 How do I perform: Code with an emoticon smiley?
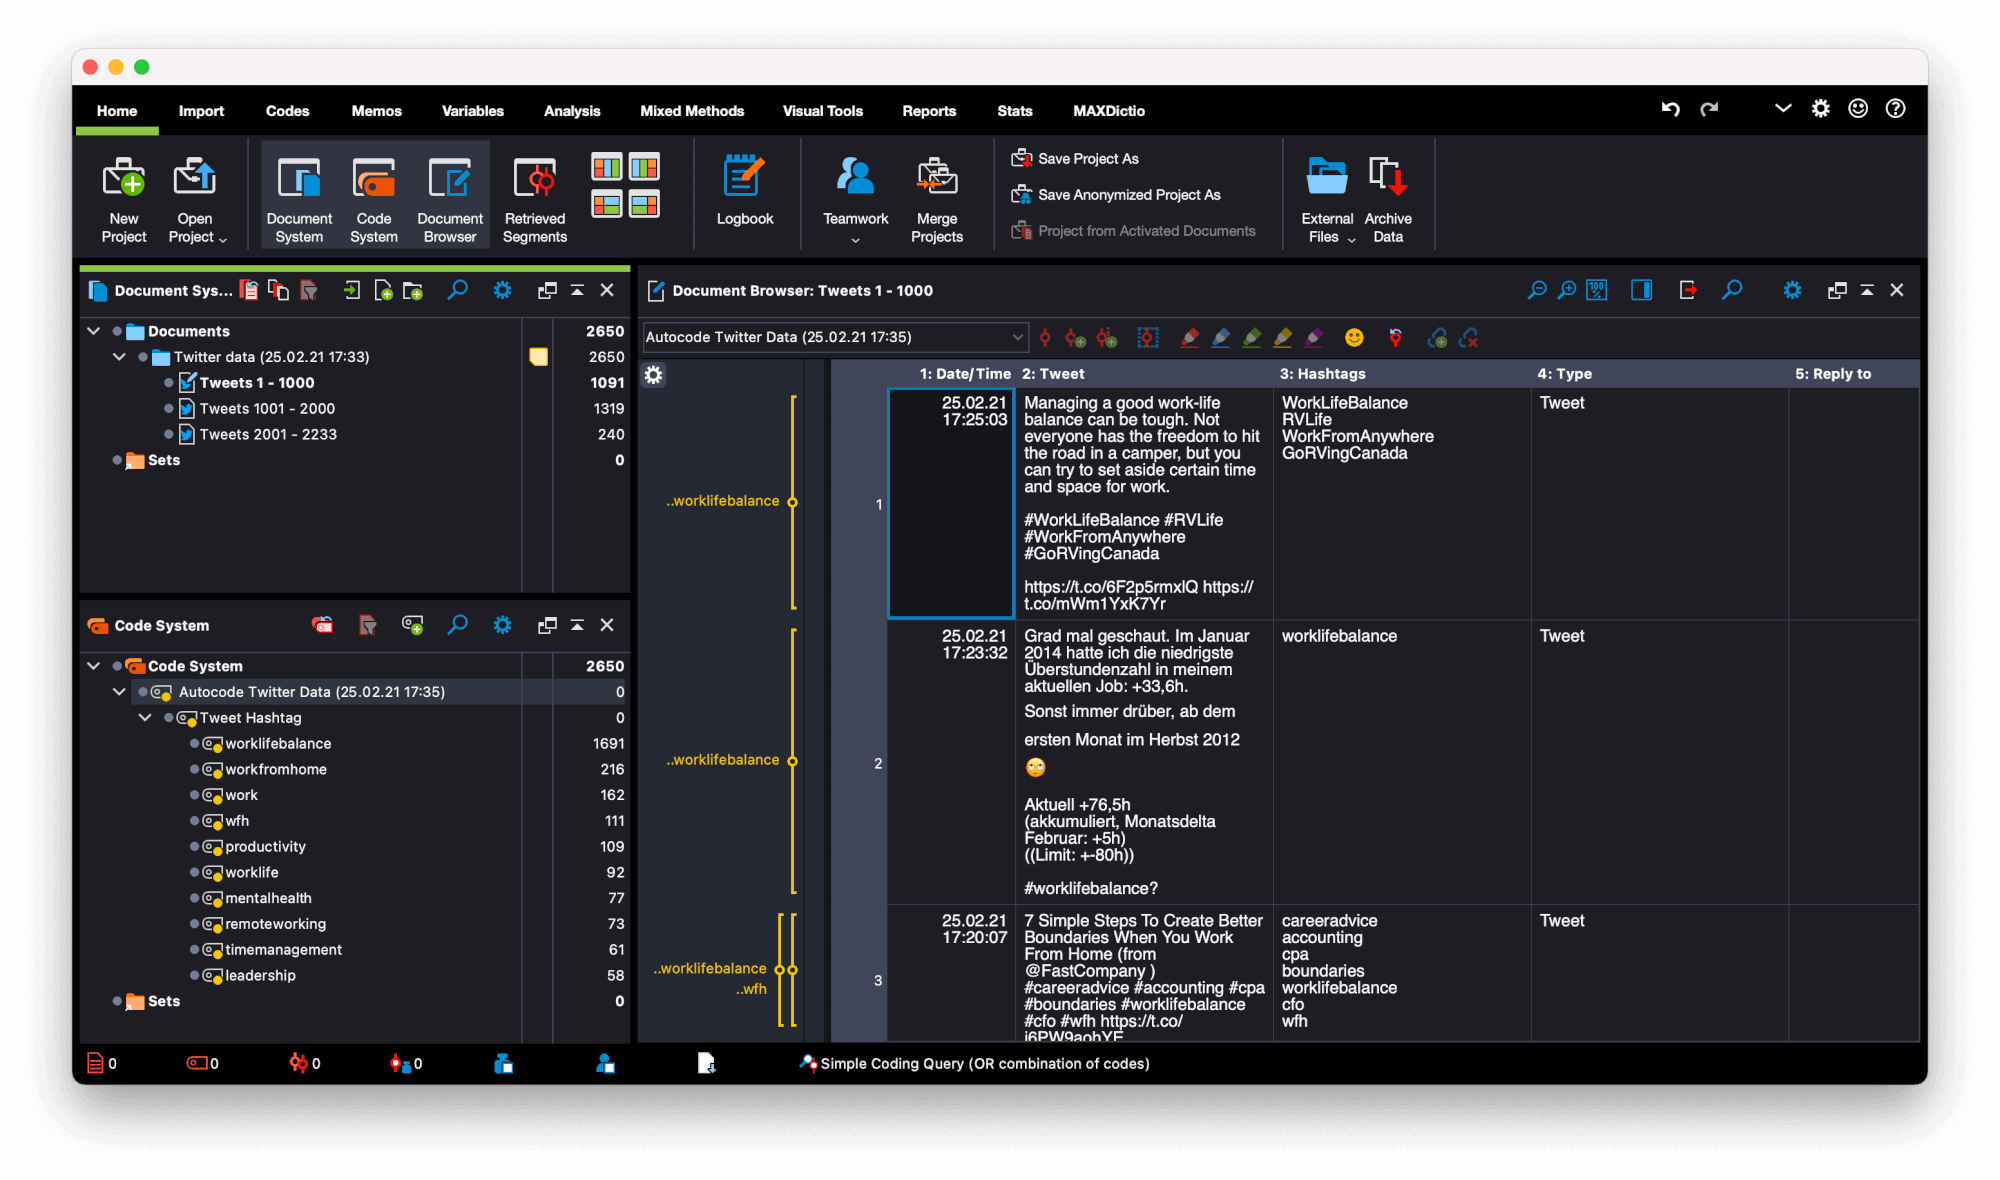[1354, 338]
